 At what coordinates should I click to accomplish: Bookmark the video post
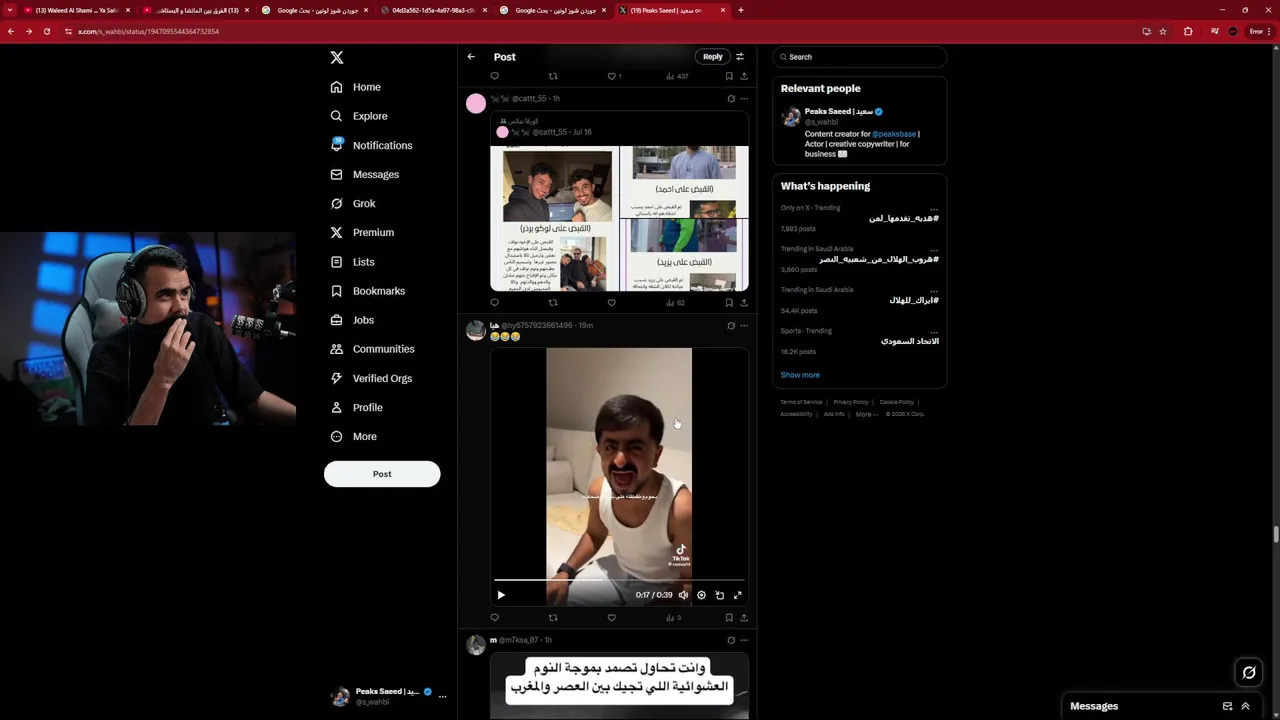pyautogui.click(x=729, y=618)
